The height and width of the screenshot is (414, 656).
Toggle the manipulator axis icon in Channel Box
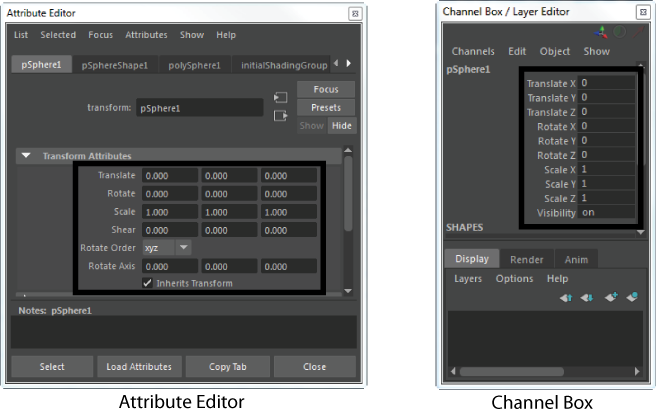601,33
